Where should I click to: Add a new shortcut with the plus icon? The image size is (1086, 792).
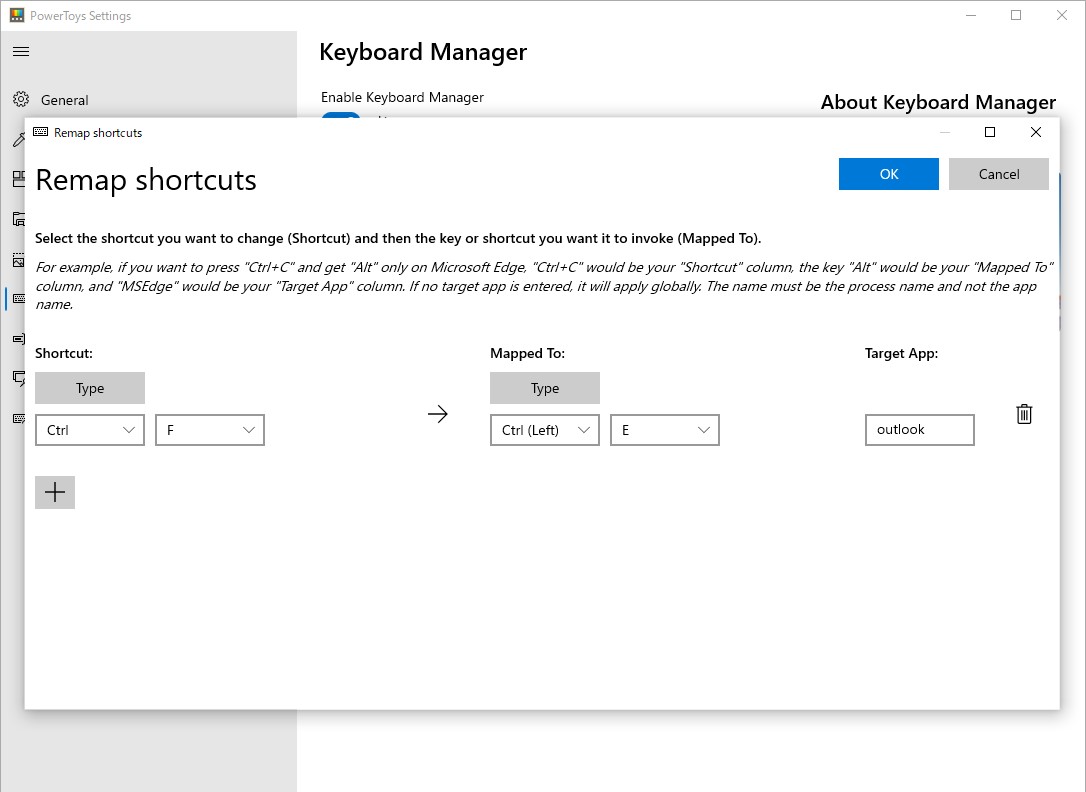pyautogui.click(x=55, y=491)
